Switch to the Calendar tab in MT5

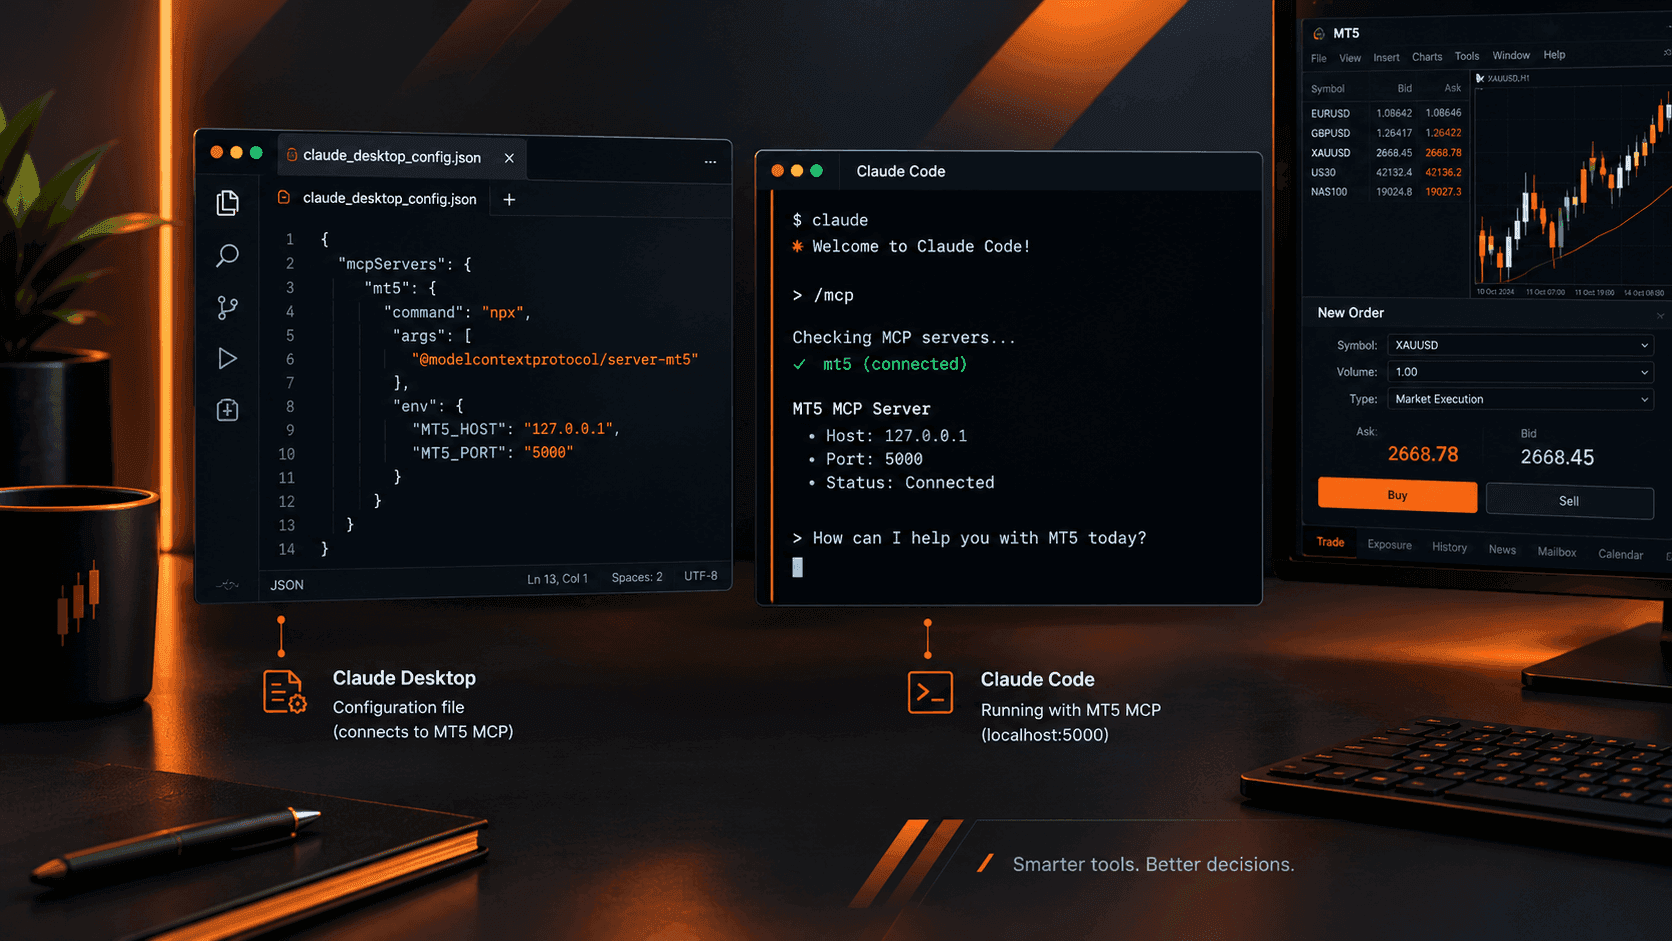click(1620, 554)
